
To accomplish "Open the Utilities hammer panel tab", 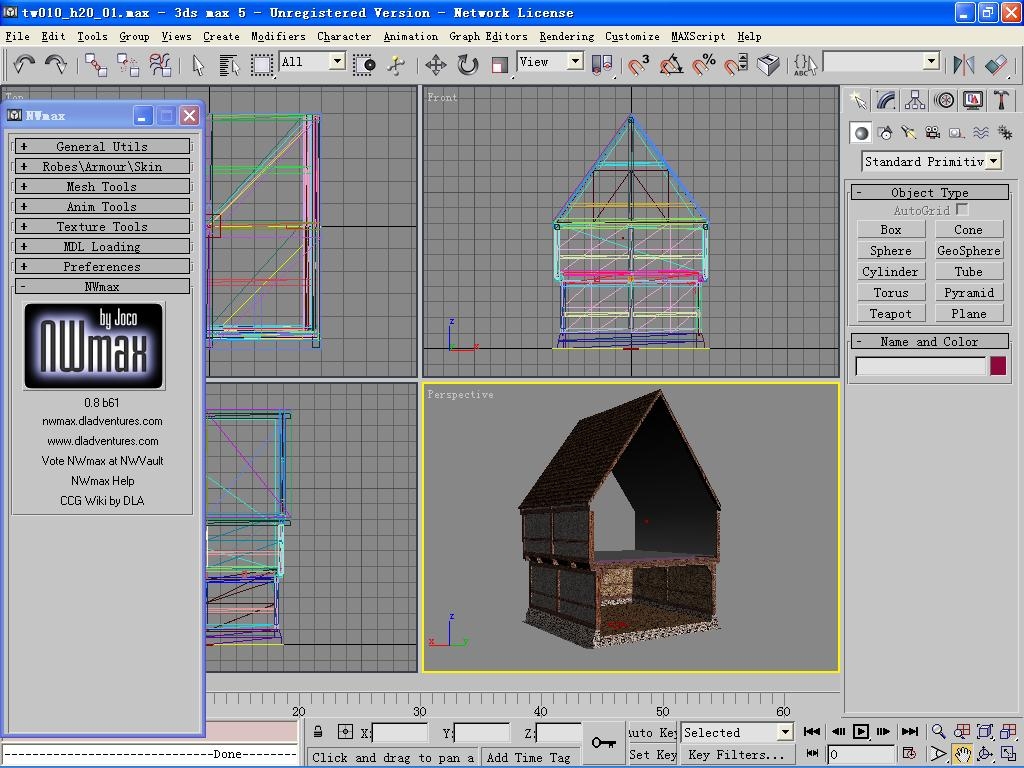I will (1001, 100).
